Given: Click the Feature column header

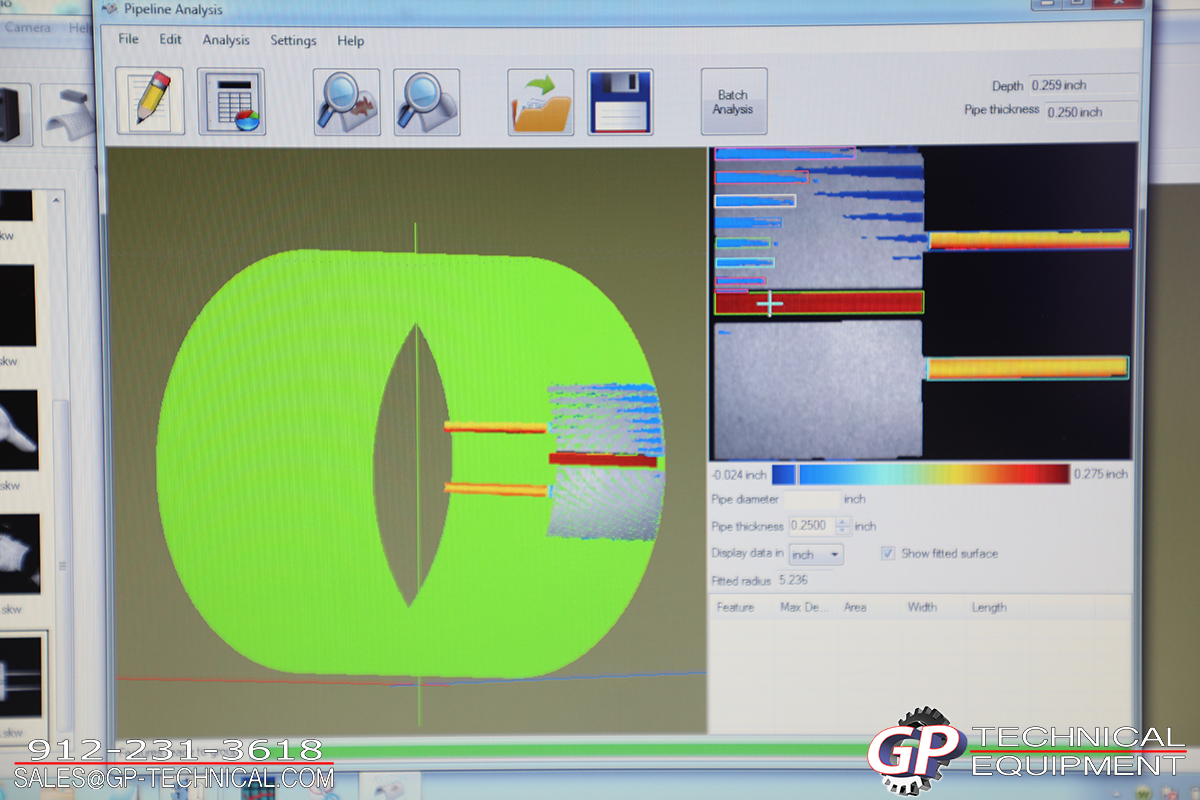Looking at the screenshot, I should [735, 607].
